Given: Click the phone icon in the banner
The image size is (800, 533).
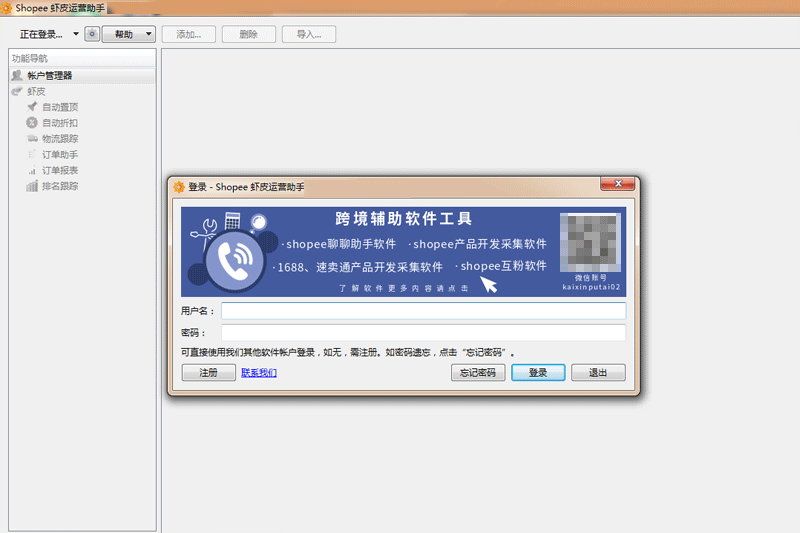Looking at the screenshot, I should (236, 261).
